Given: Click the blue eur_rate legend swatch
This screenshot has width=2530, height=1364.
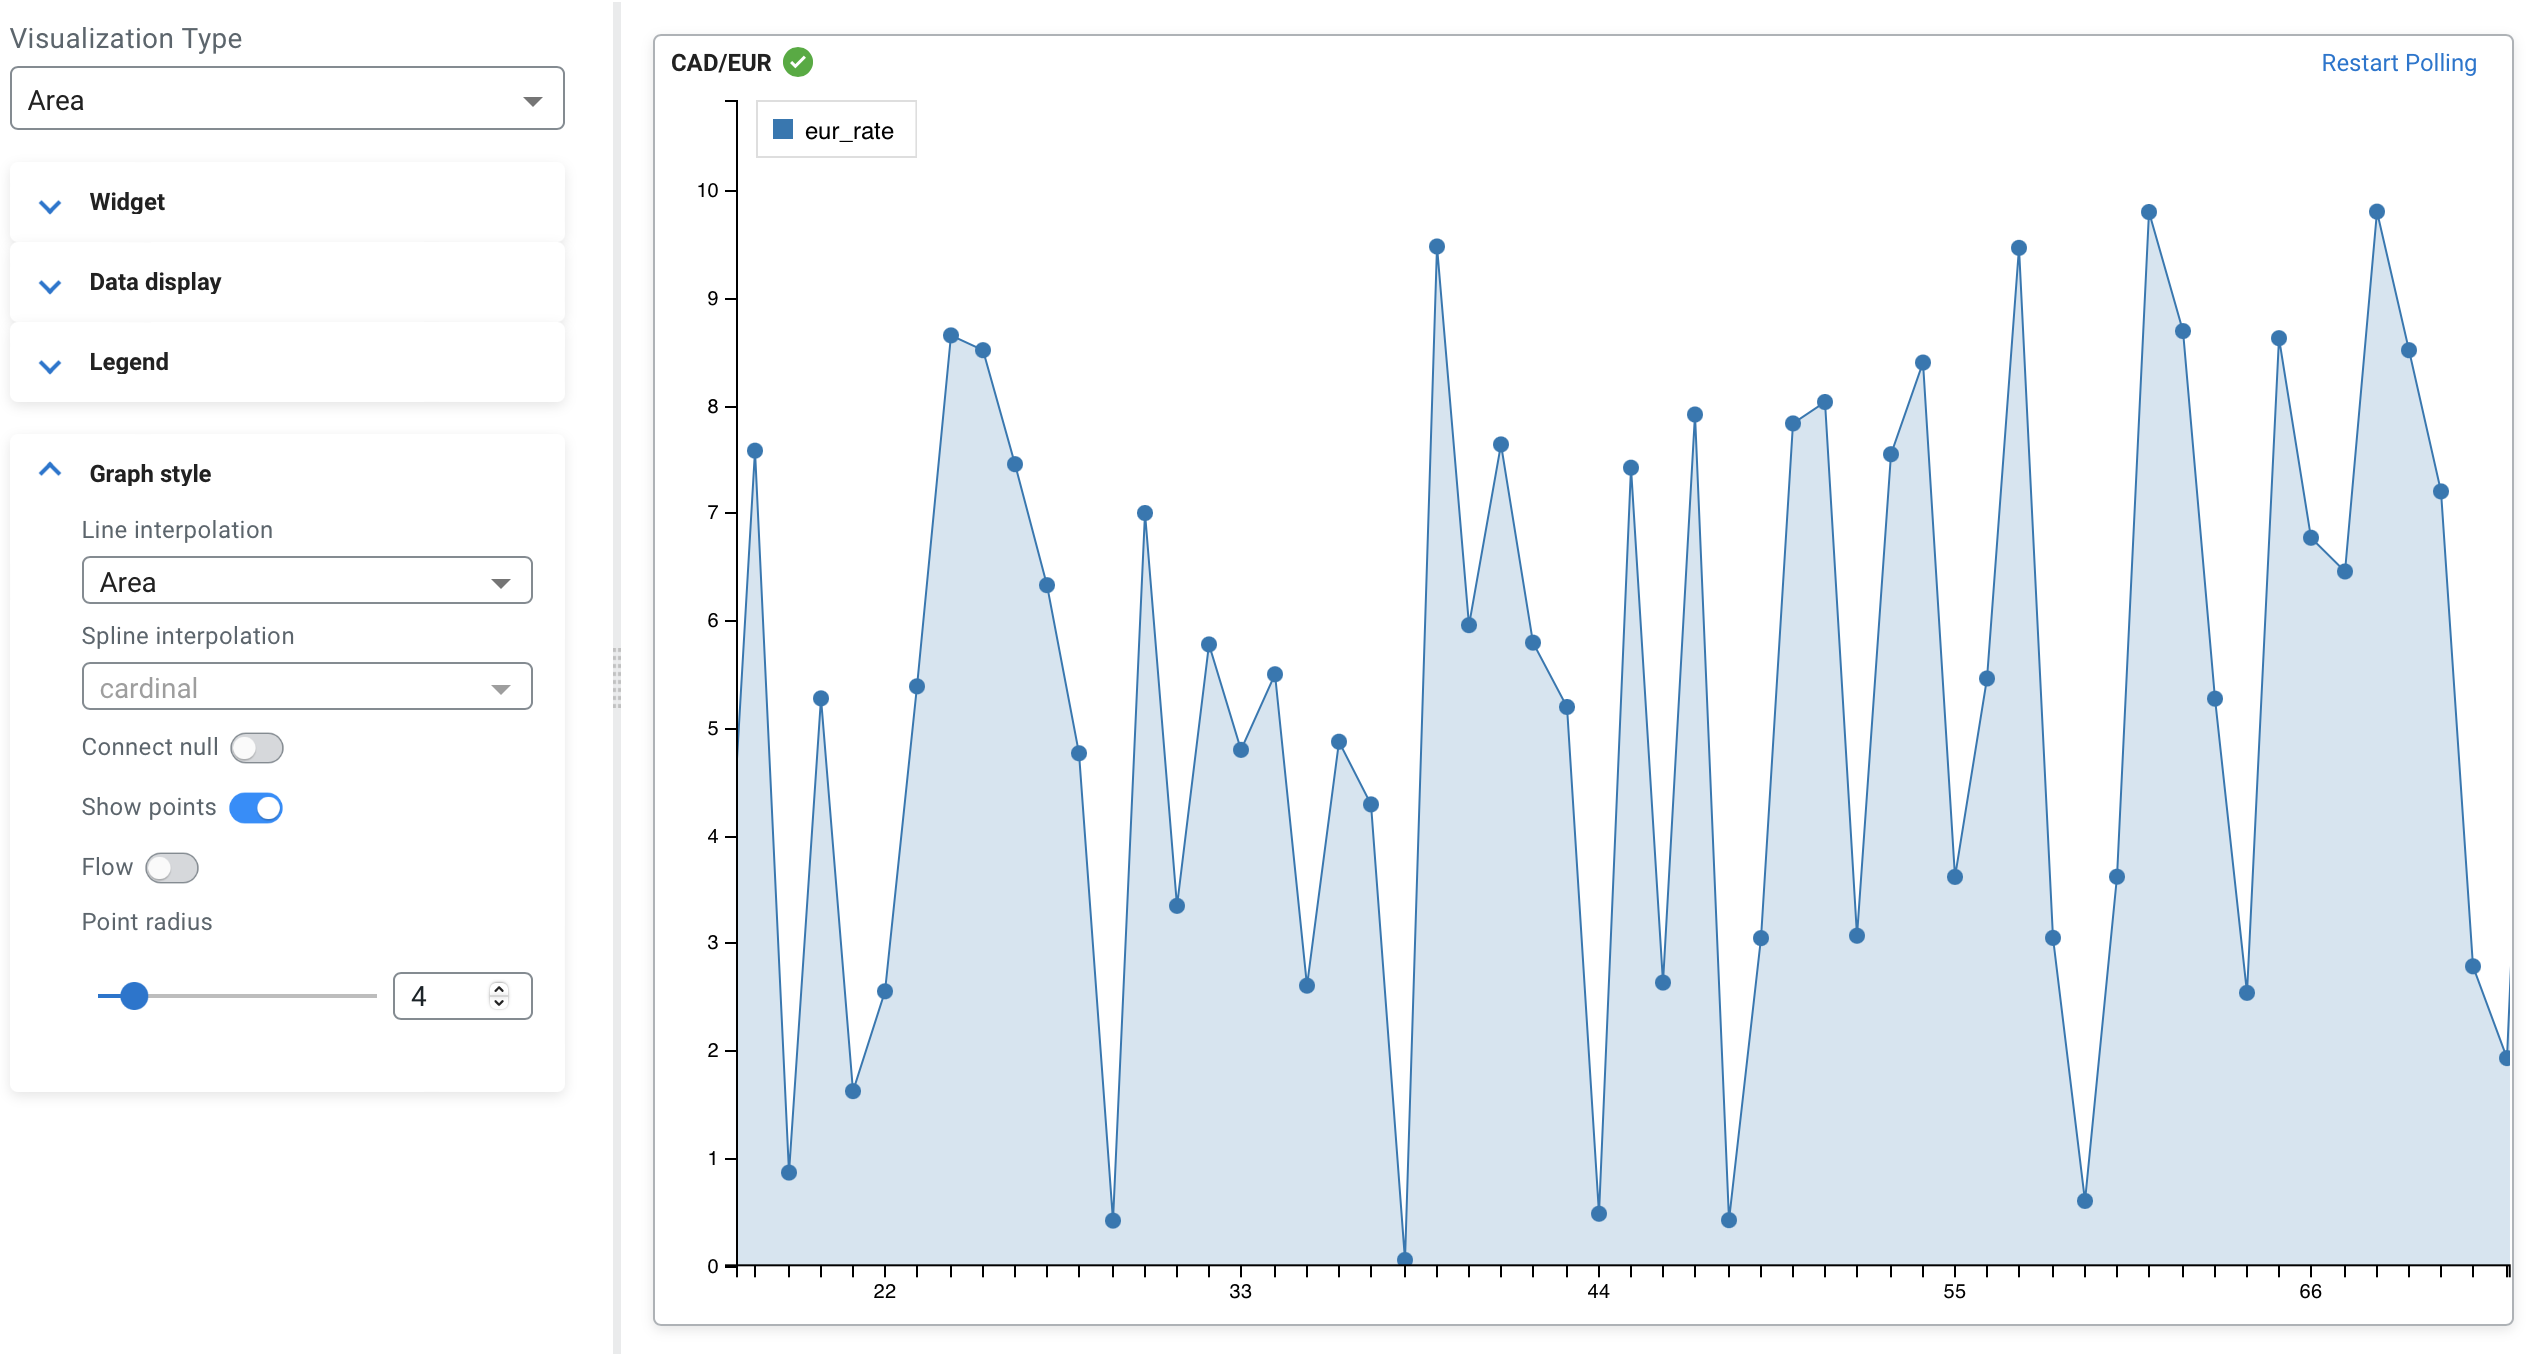Looking at the screenshot, I should click(x=782, y=128).
